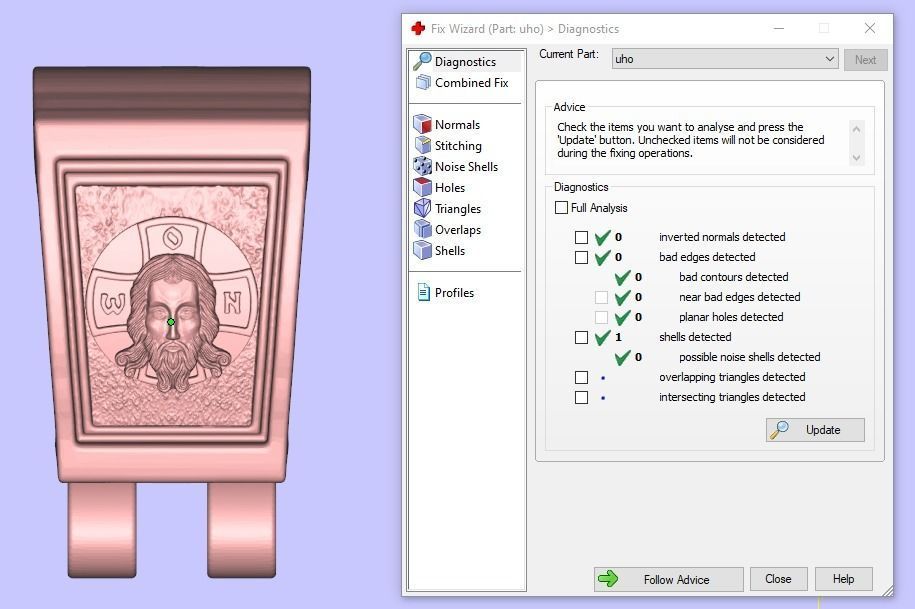
Task: Click the 'bad contours detected' text
Action: click(734, 277)
